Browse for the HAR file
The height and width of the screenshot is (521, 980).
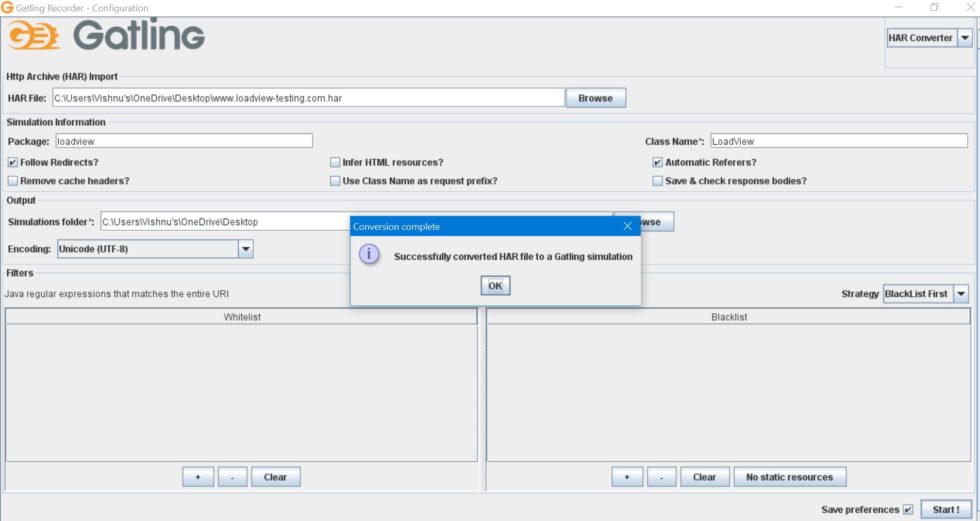(x=595, y=98)
